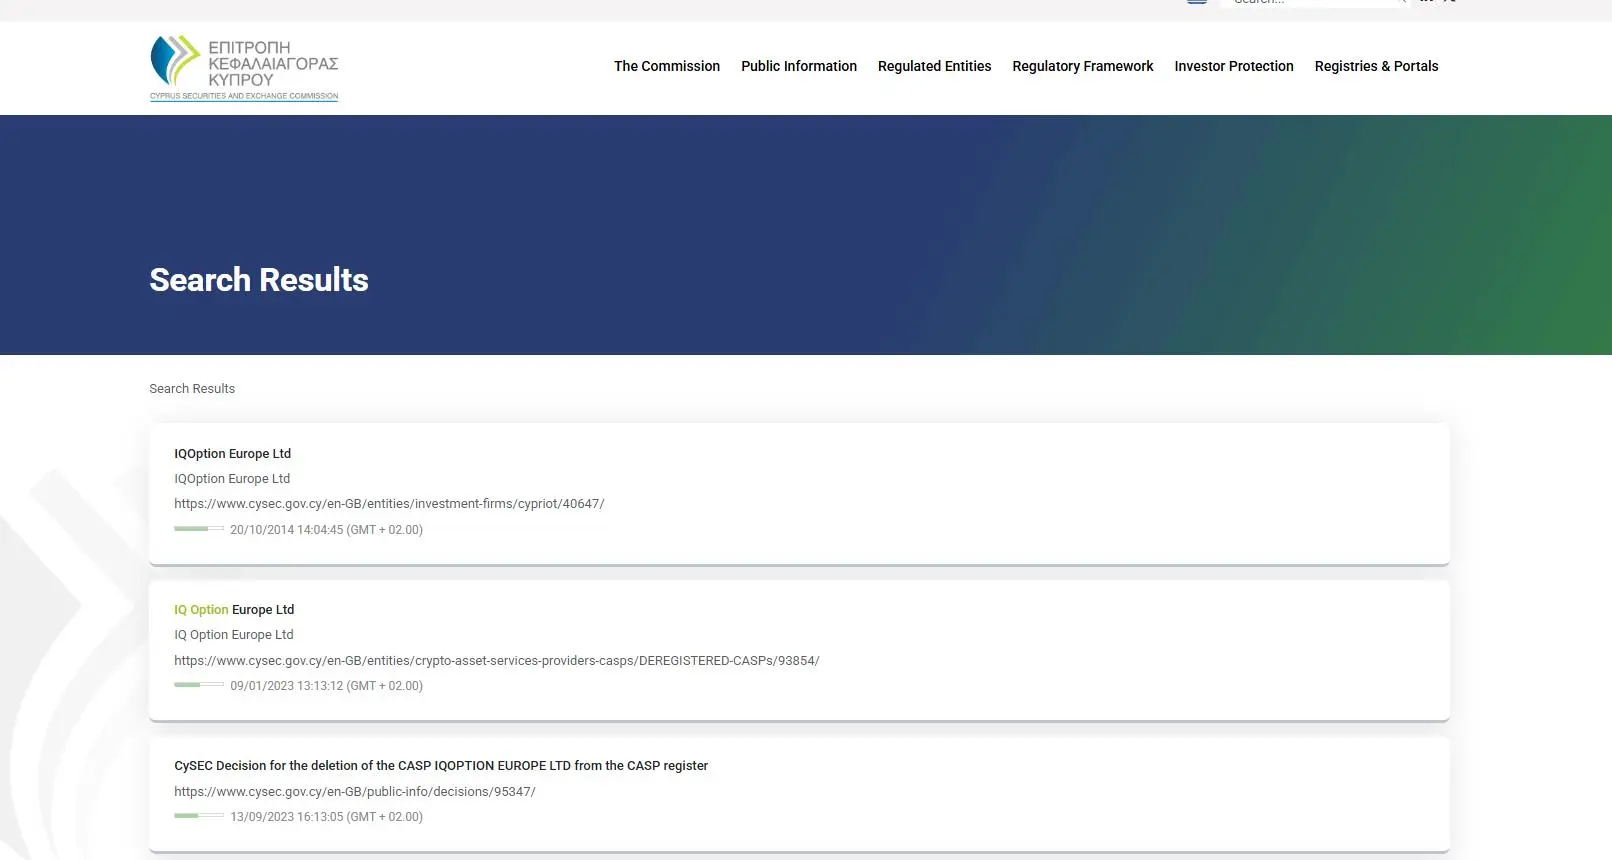
Task: Open the Investor Protection menu
Action: click(x=1234, y=66)
